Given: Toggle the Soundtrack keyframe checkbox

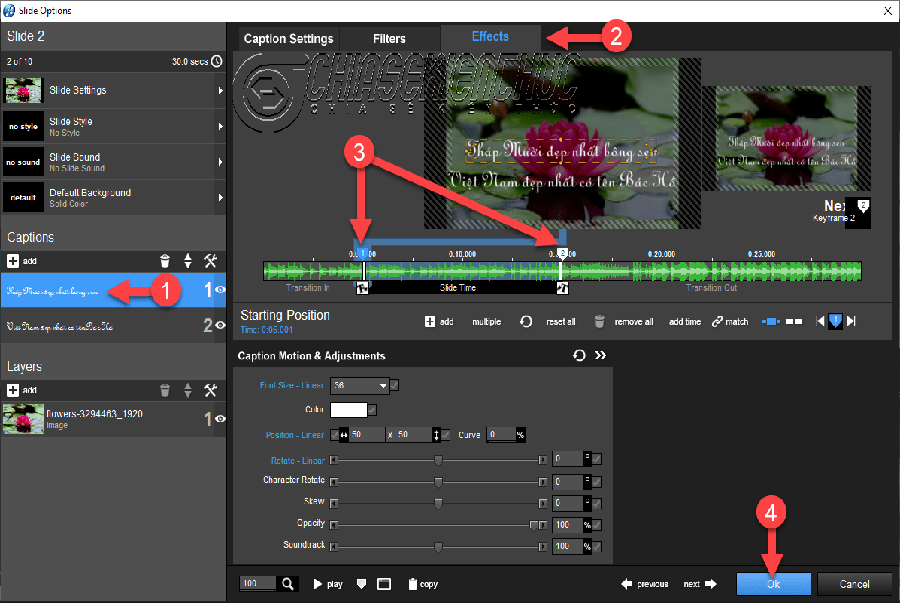Looking at the screenshot, I should (597, 547).
